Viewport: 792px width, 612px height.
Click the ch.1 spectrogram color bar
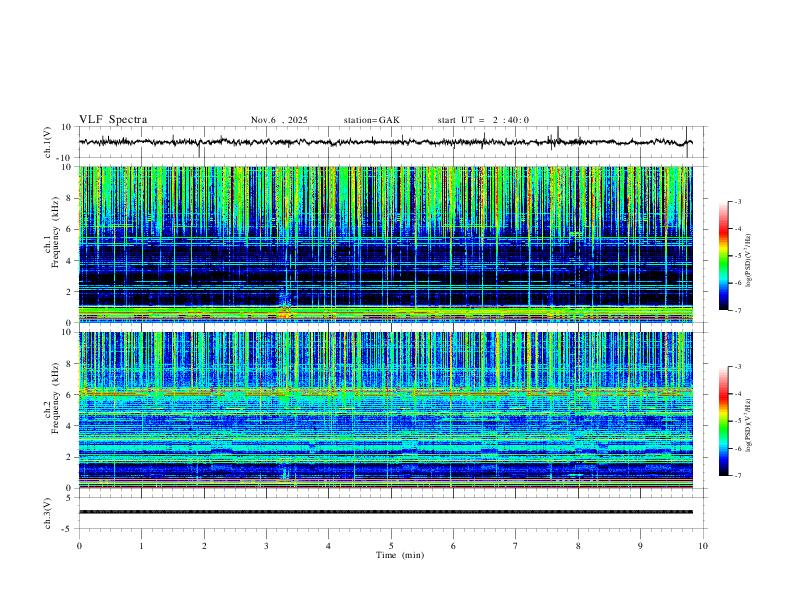pyautogui.click(x=723, y=255)
